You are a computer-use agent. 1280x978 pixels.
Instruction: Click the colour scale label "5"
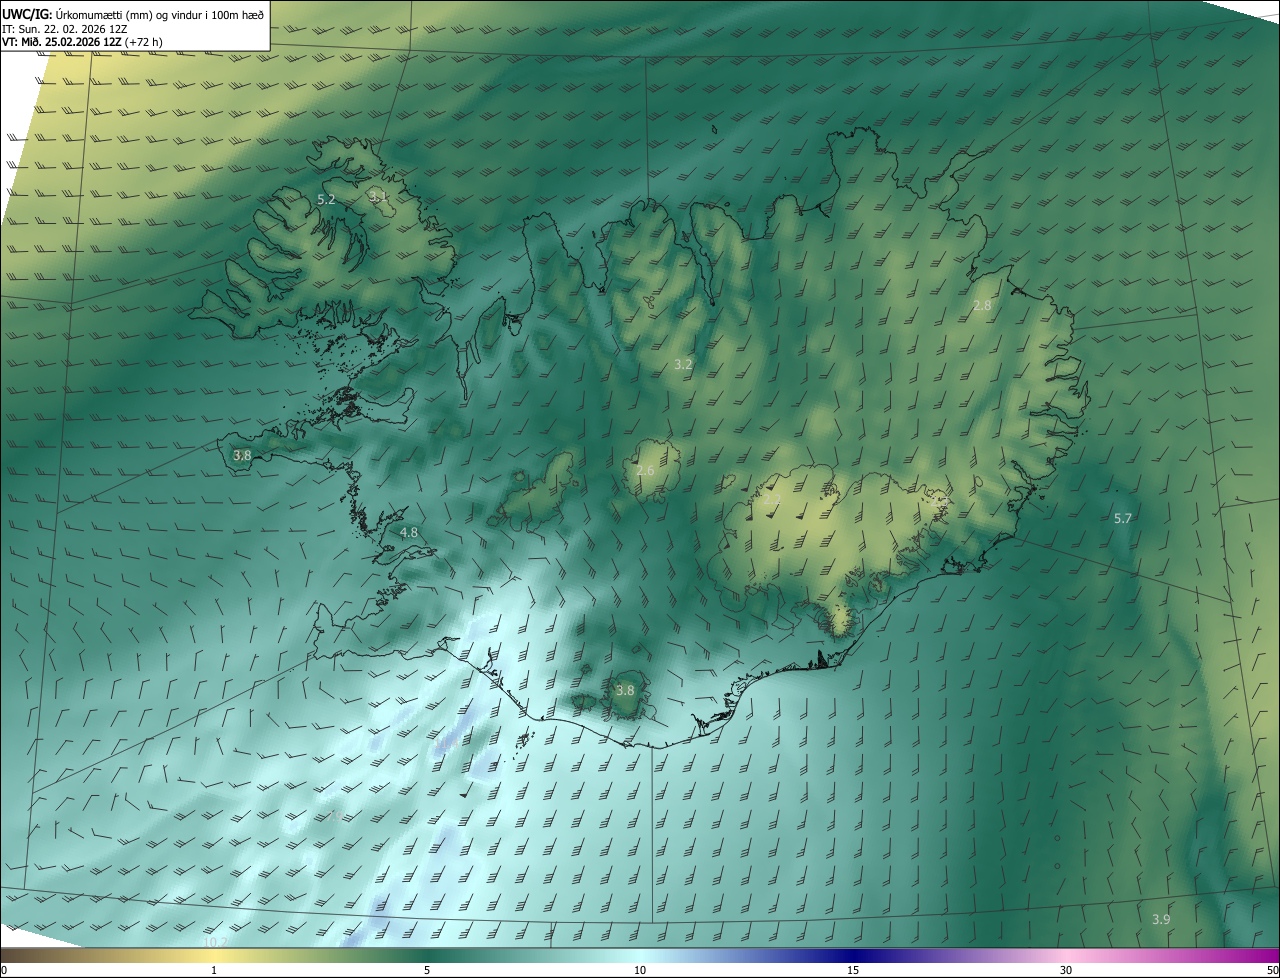427,970
